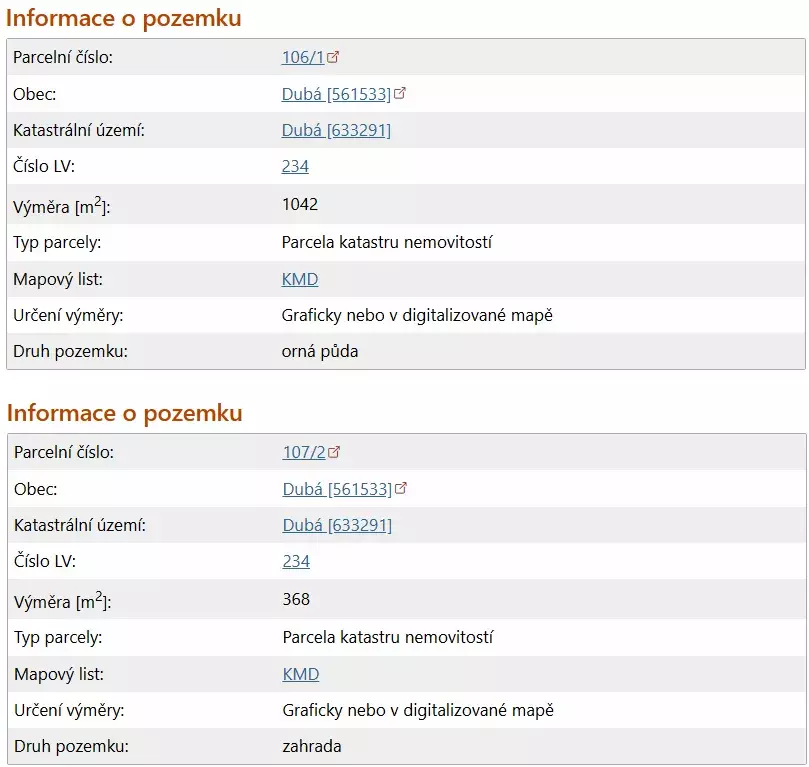
Task: Follow KMD map sheet link for parcel 107/2
Action: coord(301,674)
